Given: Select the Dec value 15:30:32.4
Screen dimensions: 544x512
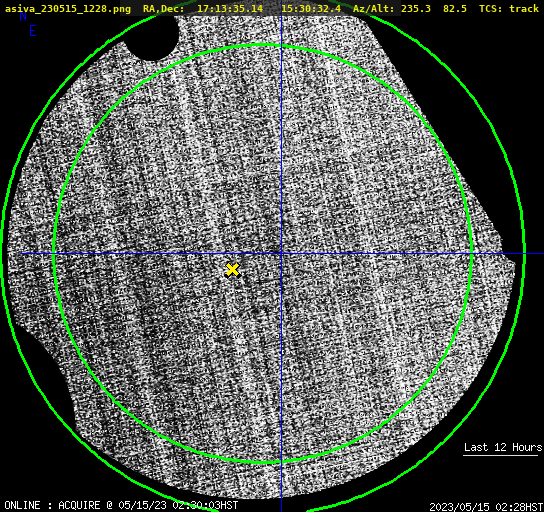Looking at the screenshot, I should (311, 9).
